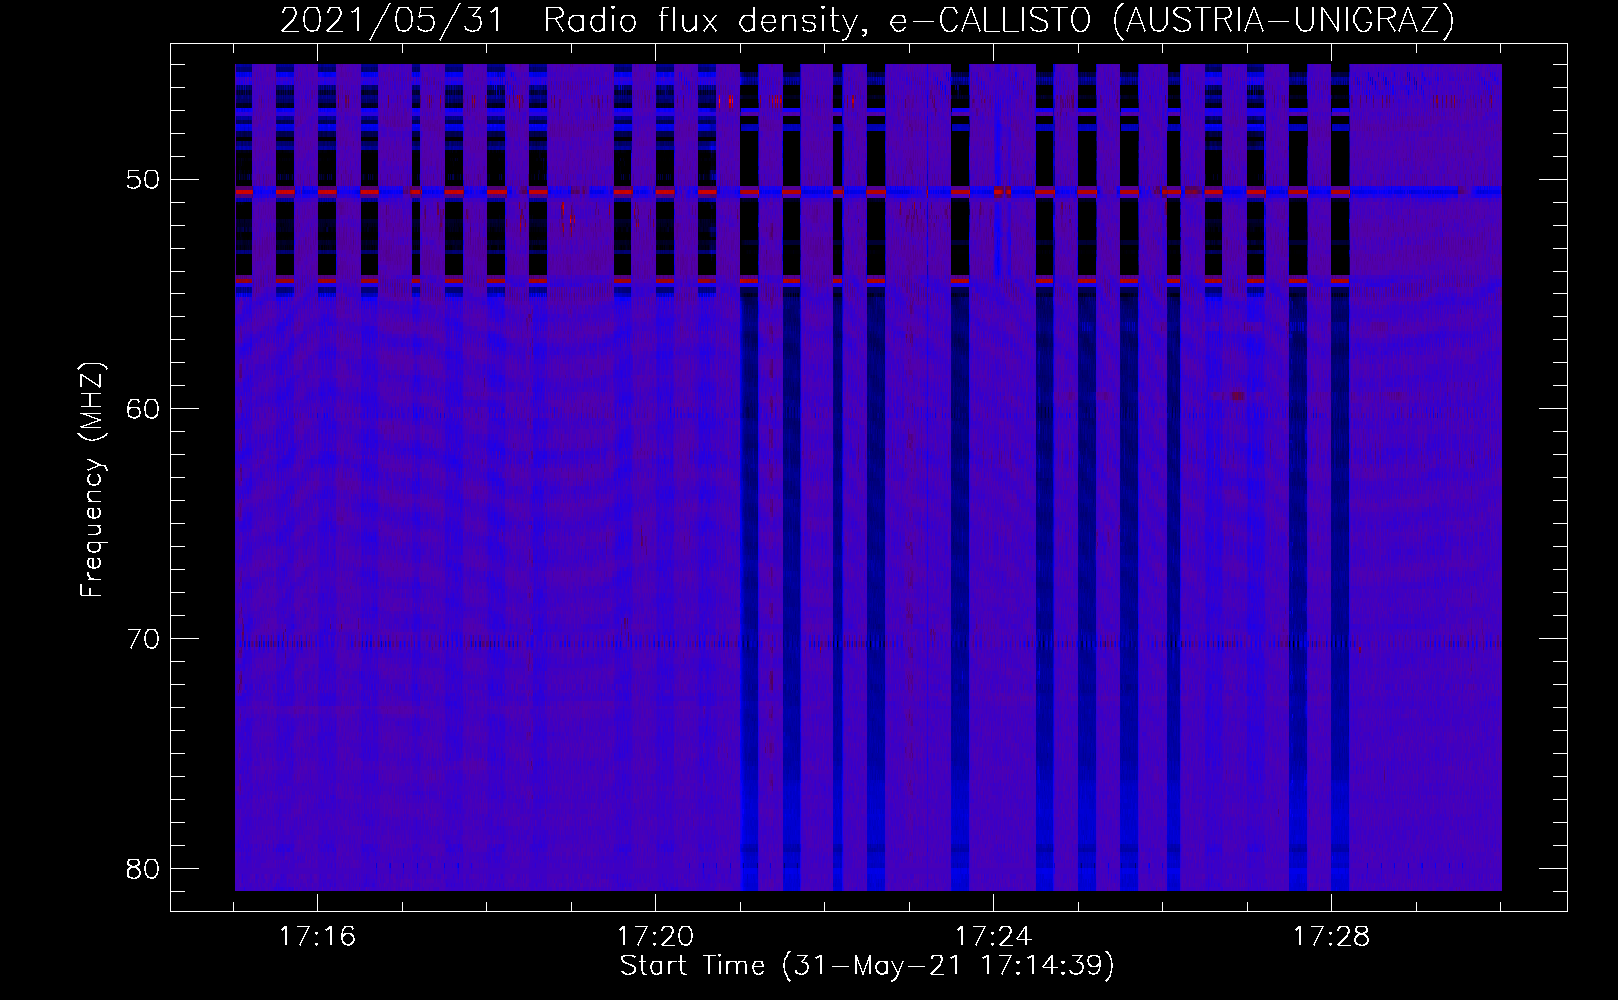Click the frequency tick label "60"

[x=142, y=408]
